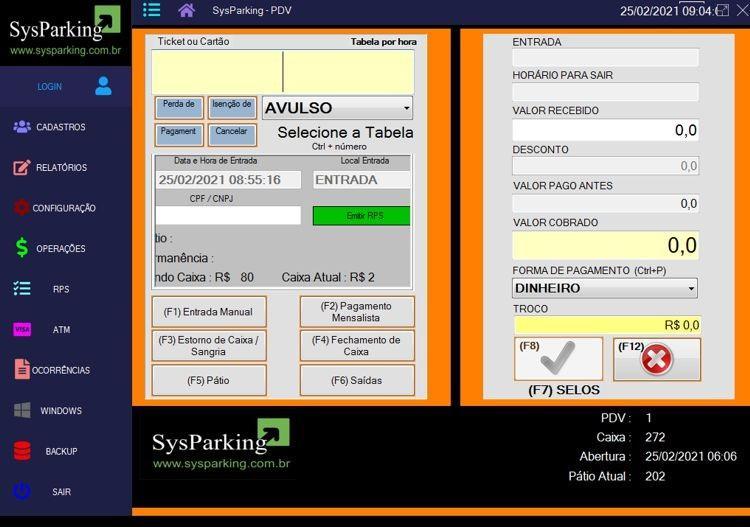Click the Isenção de button
This screenshot has width=750, height=527.
coord(232,108)
